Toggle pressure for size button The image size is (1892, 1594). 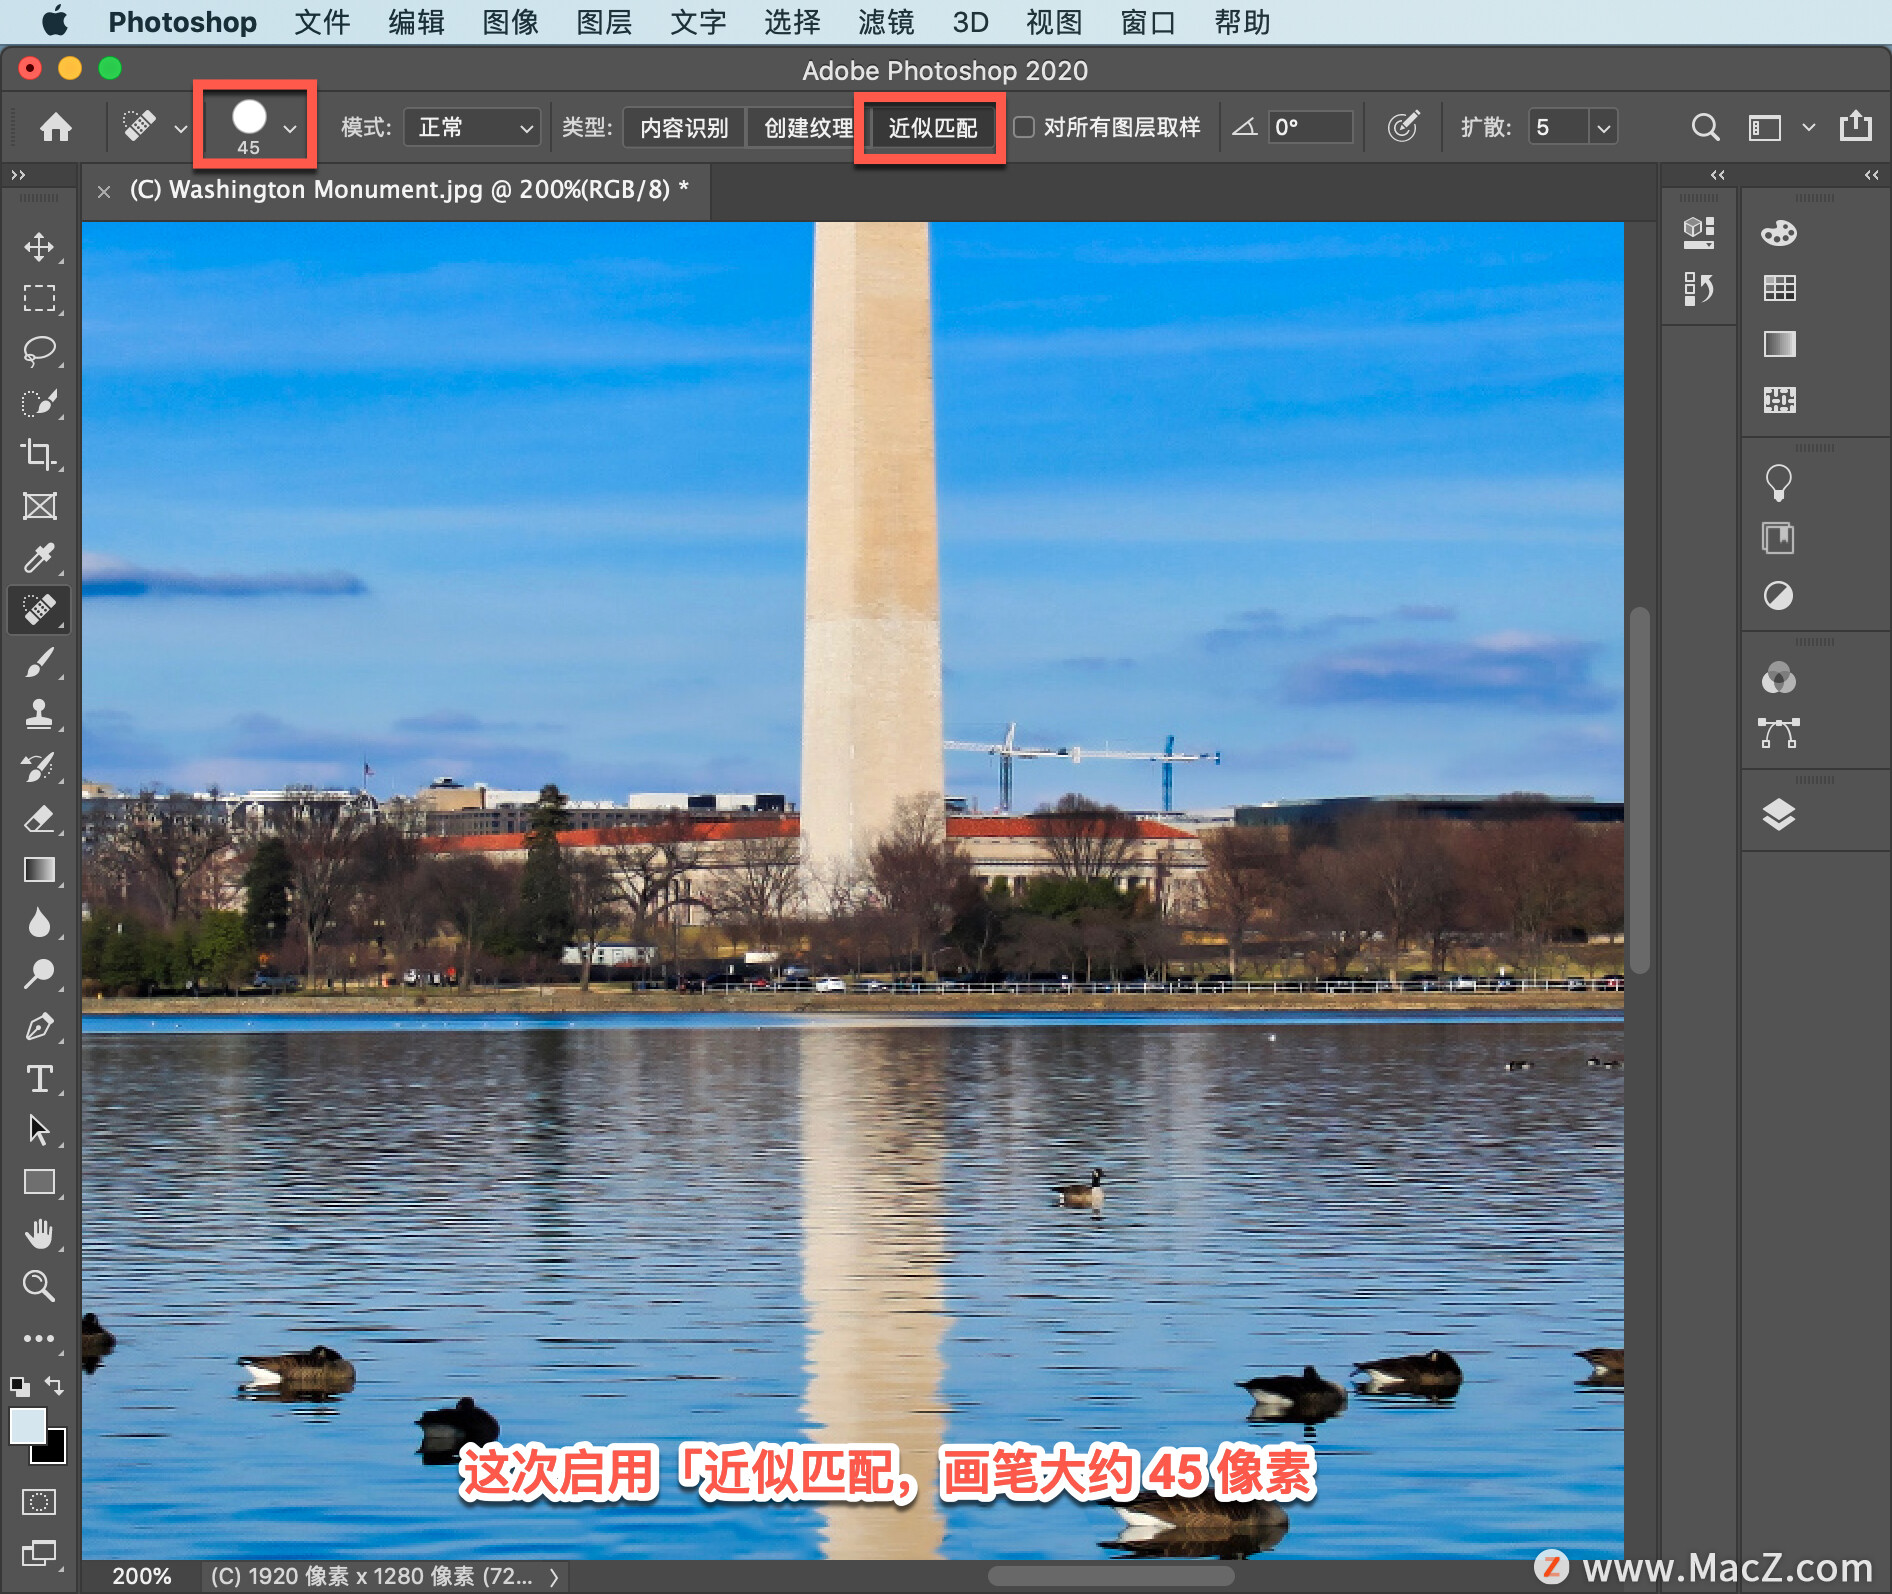tap(1403, 127)
